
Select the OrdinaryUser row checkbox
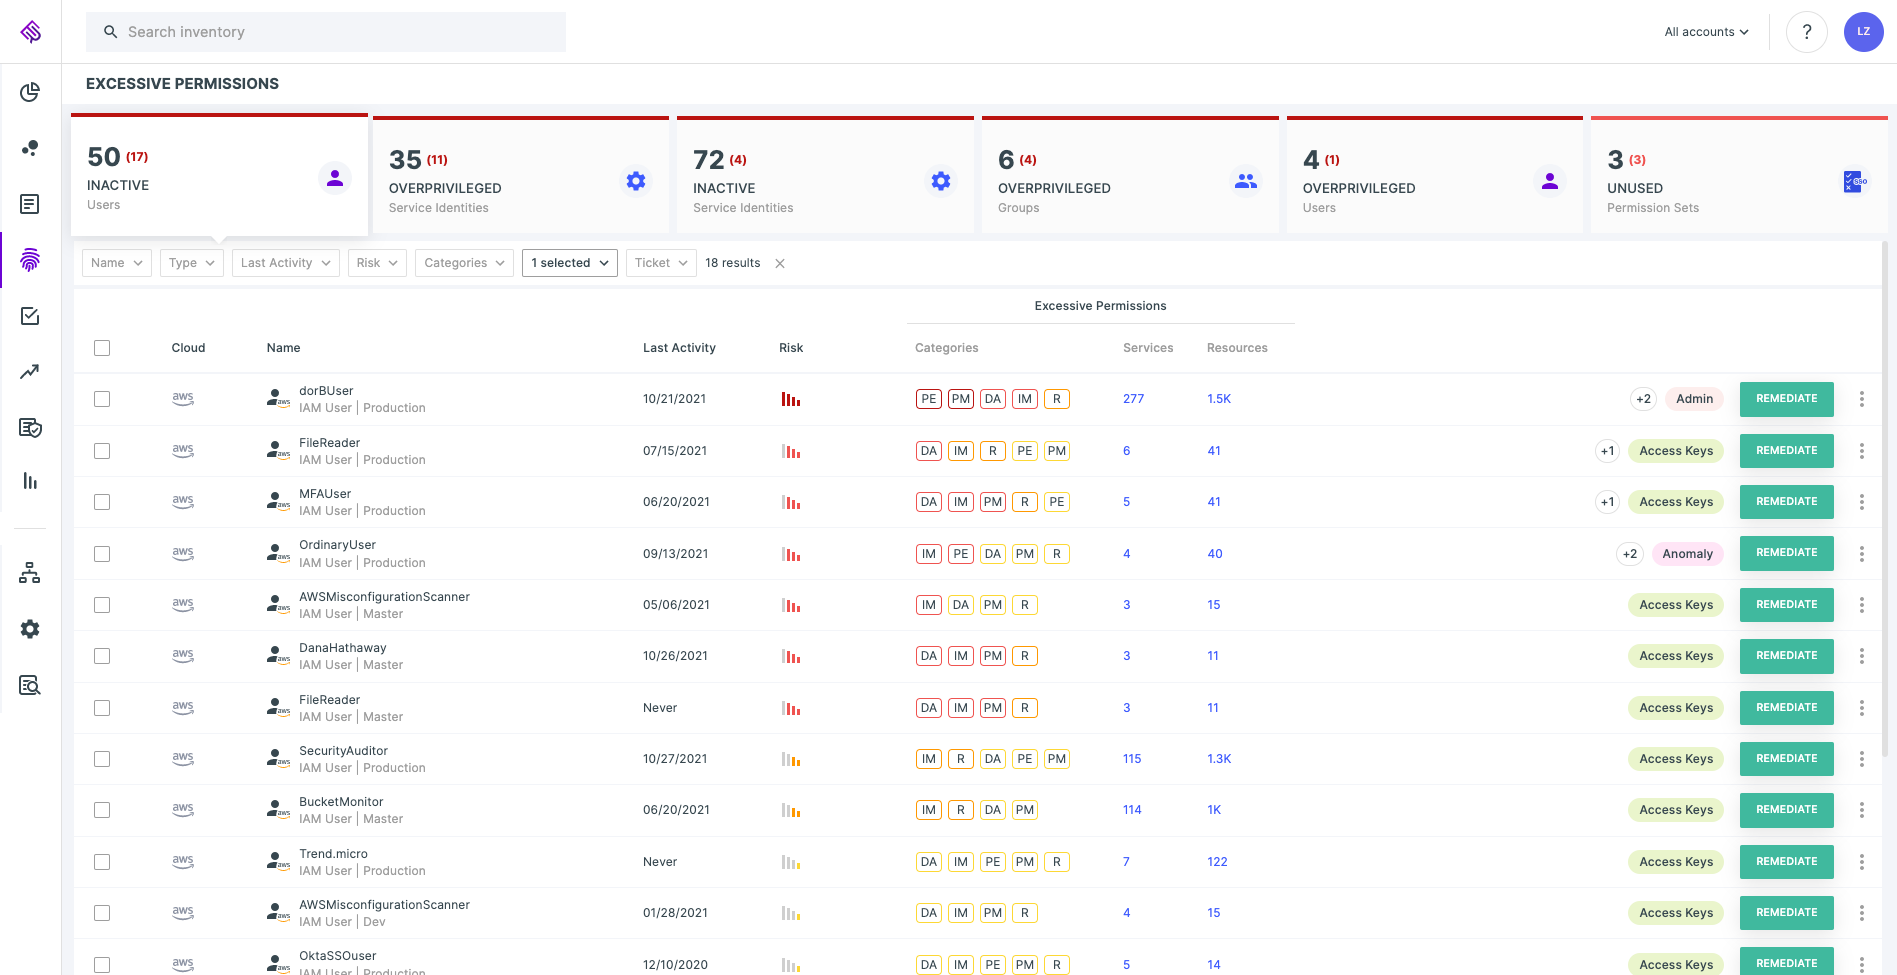[102, 554]
